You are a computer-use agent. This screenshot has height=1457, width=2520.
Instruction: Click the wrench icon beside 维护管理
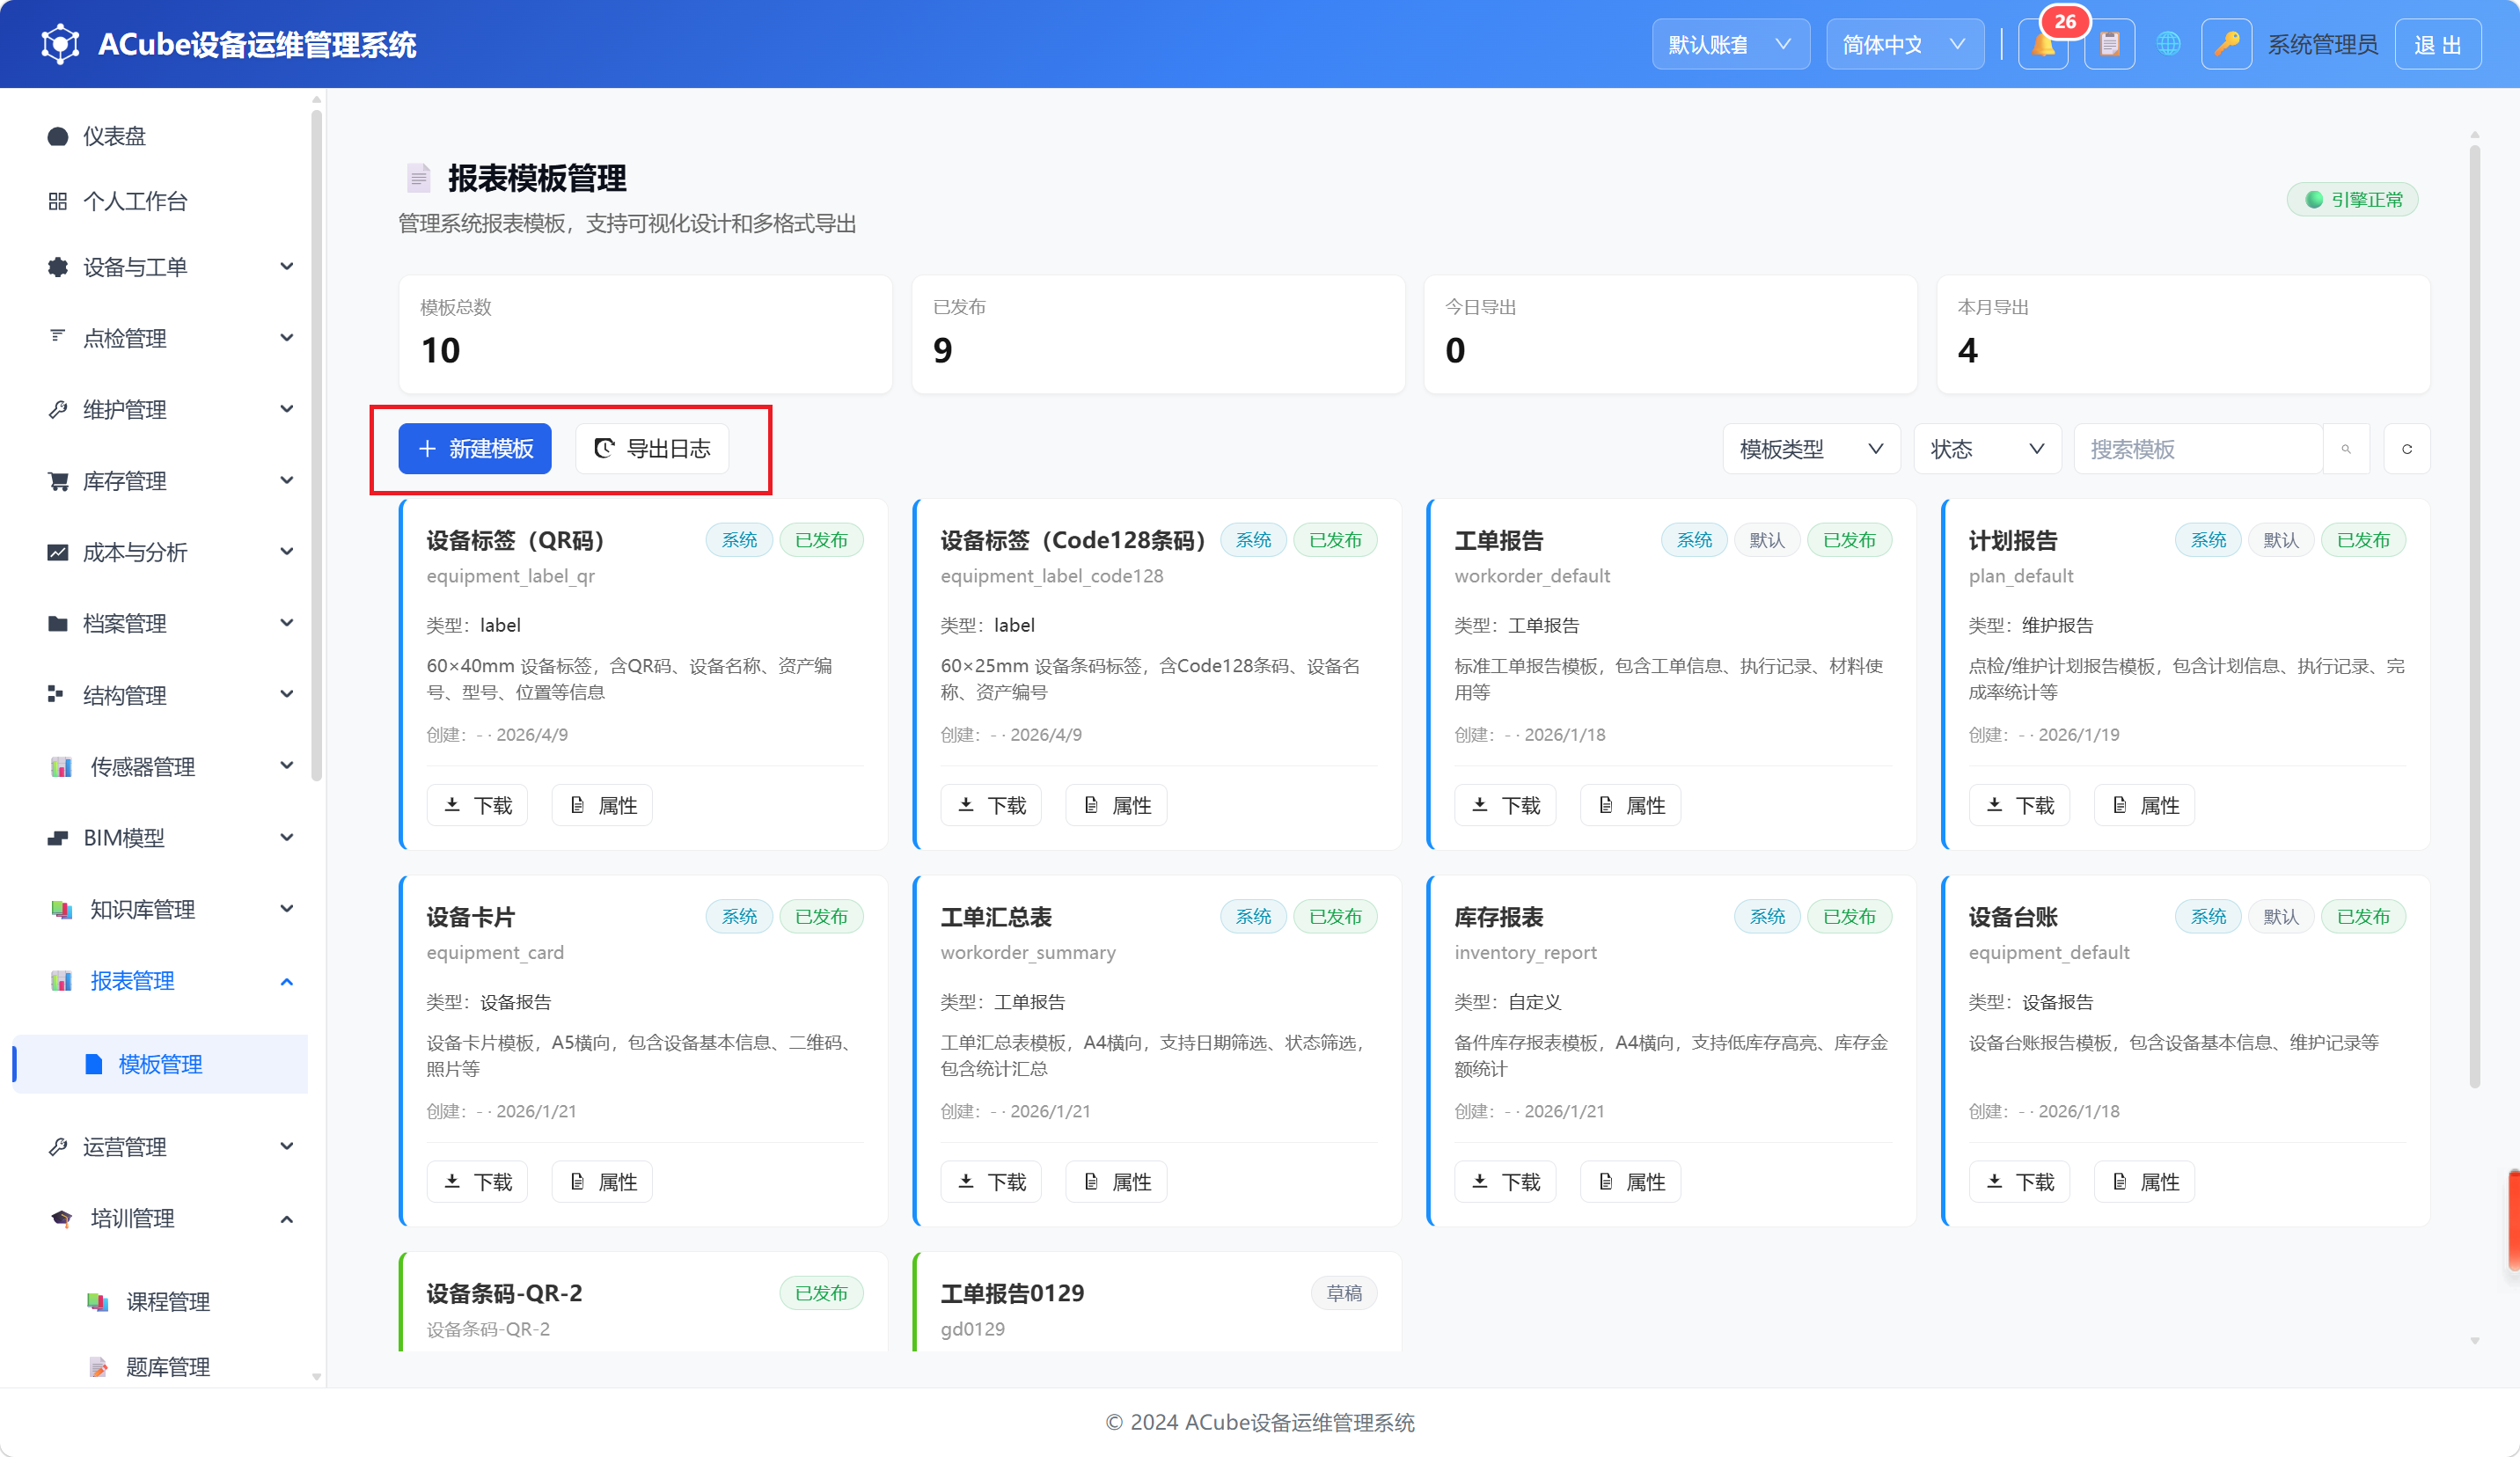tap(58, 410)
